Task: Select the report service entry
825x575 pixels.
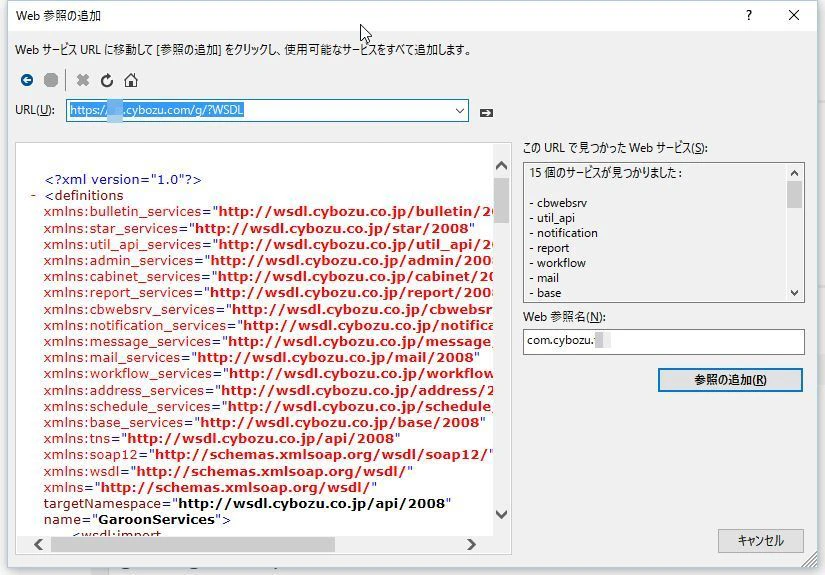Action: (x=549, y=248)
